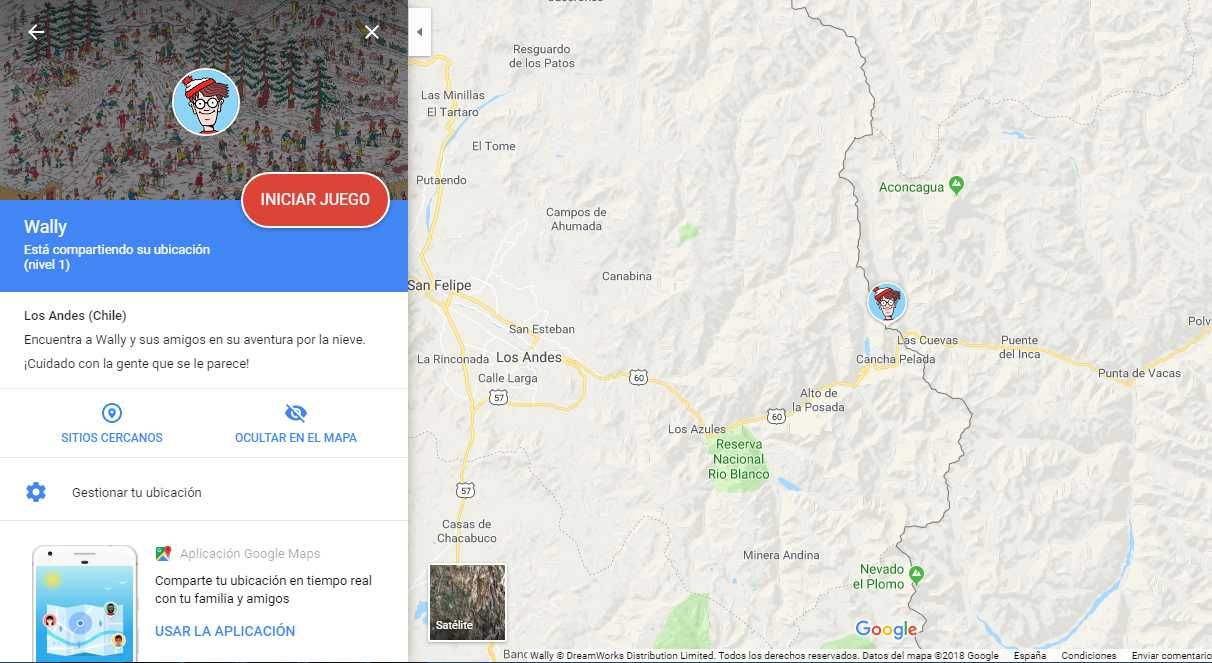Select the Nevado el Plomo marker

(917, 574)
